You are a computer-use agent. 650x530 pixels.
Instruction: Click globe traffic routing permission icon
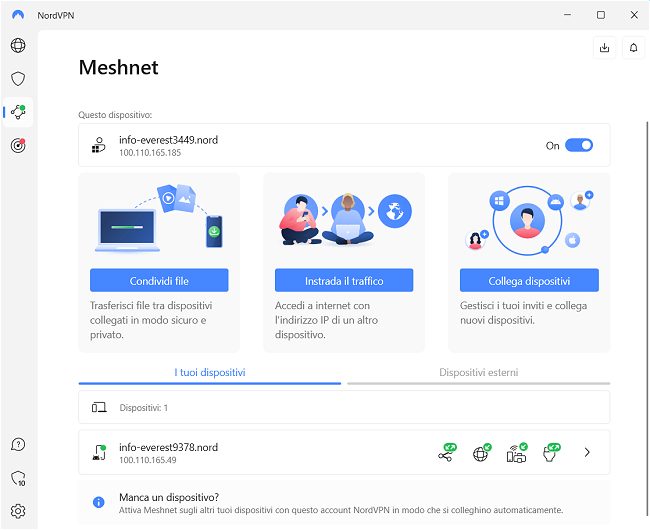pos(481,453)
